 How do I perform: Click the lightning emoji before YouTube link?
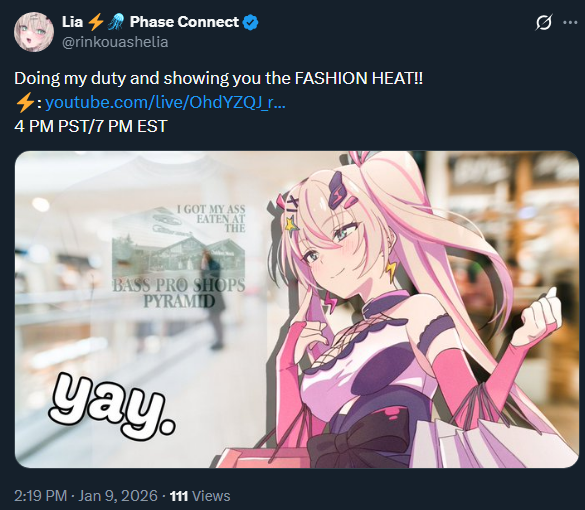point(25,102)
